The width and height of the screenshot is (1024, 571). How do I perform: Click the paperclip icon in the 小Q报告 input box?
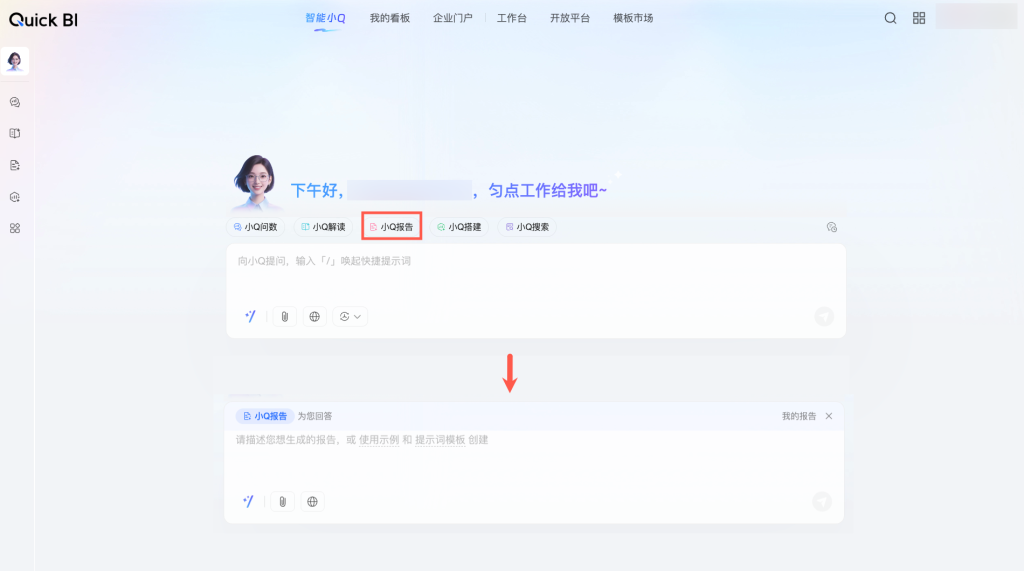click(283, 501)
